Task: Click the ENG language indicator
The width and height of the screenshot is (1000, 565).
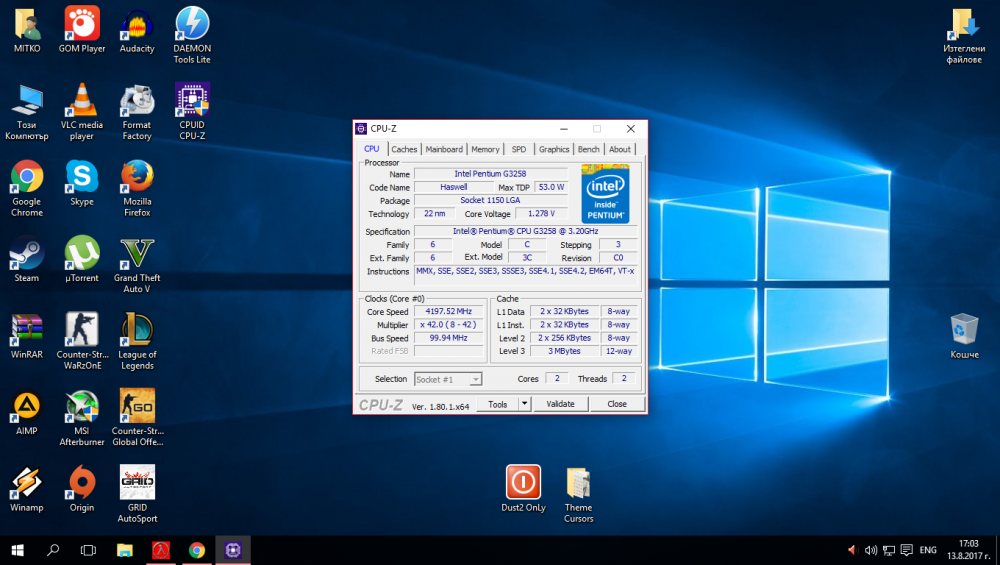Action: point(928,550)
